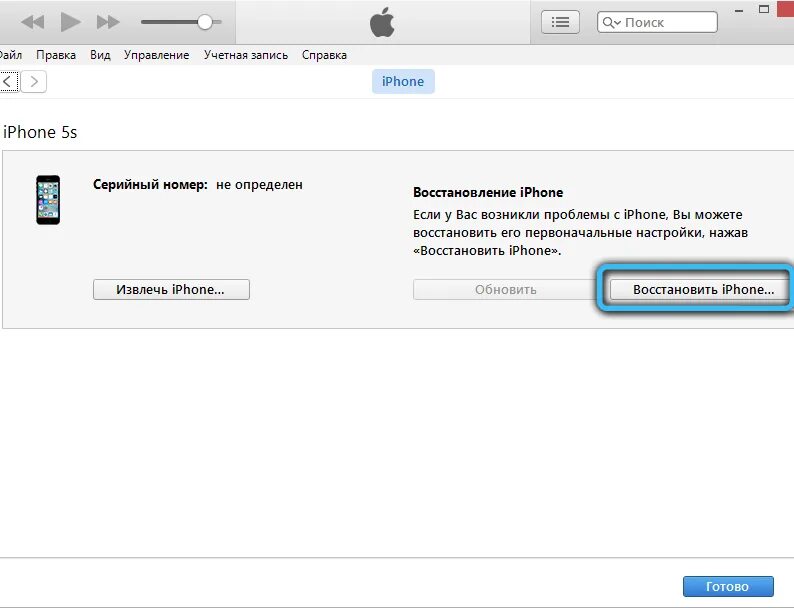
Task: Open the Вид menu
Action: (100, 55)
